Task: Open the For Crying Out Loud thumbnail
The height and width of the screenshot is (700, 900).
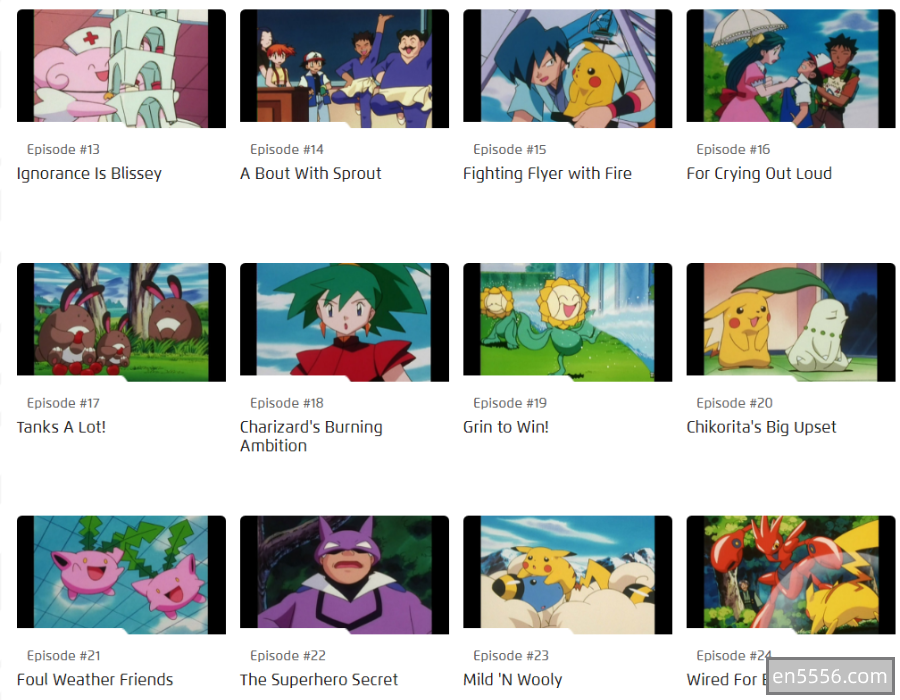Action: click(x=791, y=68)
